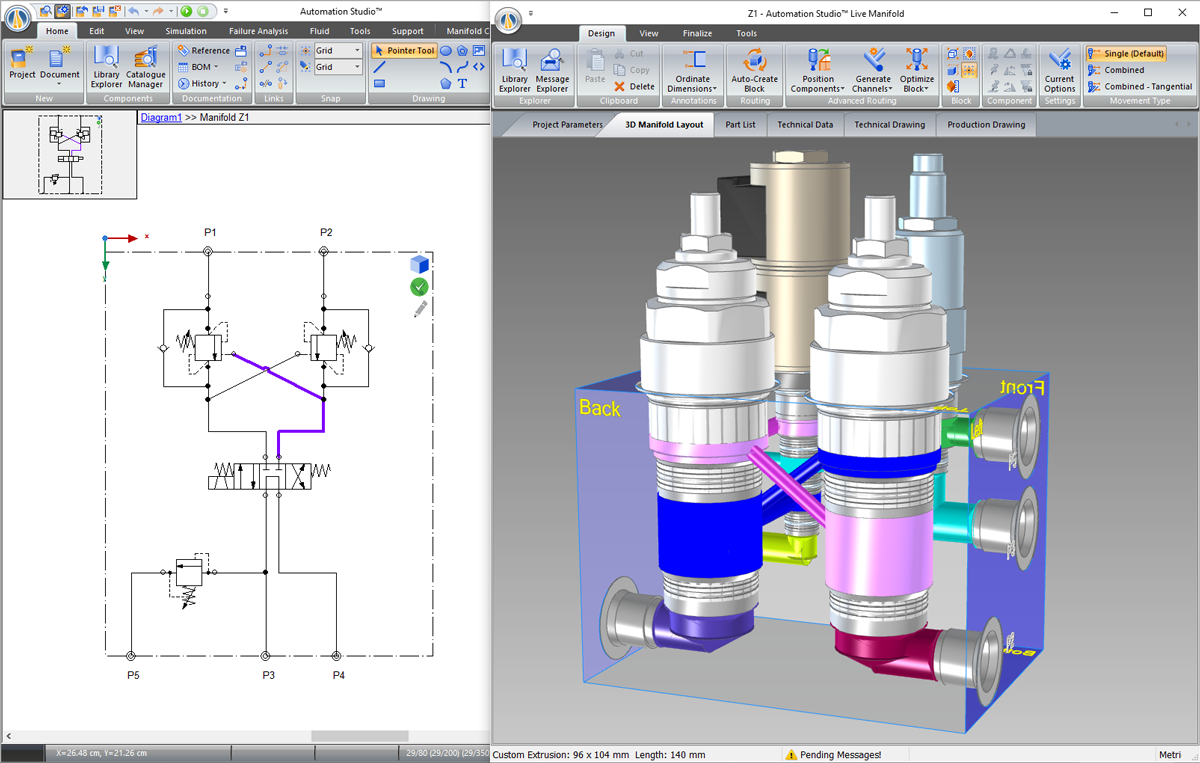Click the pending messages warning icon
This screenshot has width=1200, height=763.
pos(791,755)
